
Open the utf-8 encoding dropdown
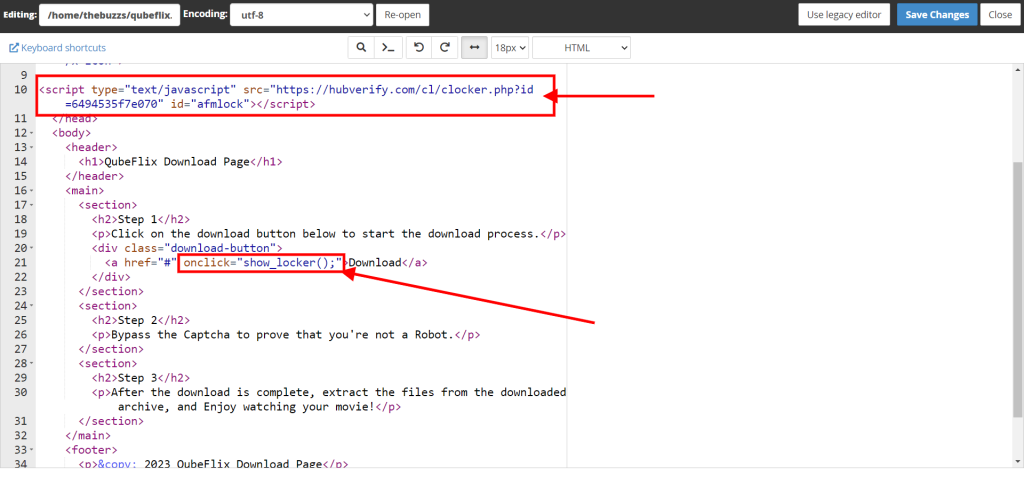301,14
